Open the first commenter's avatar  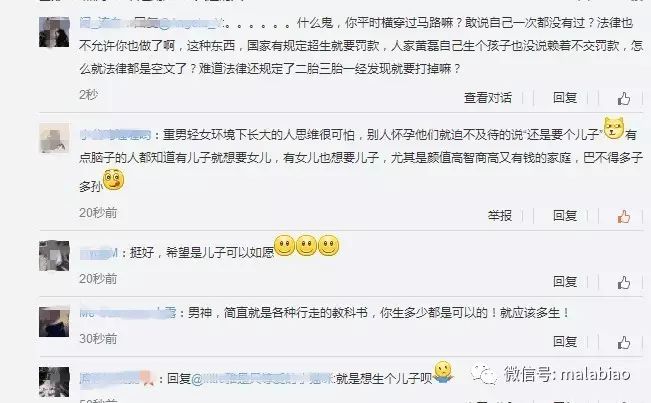[54, 32]
